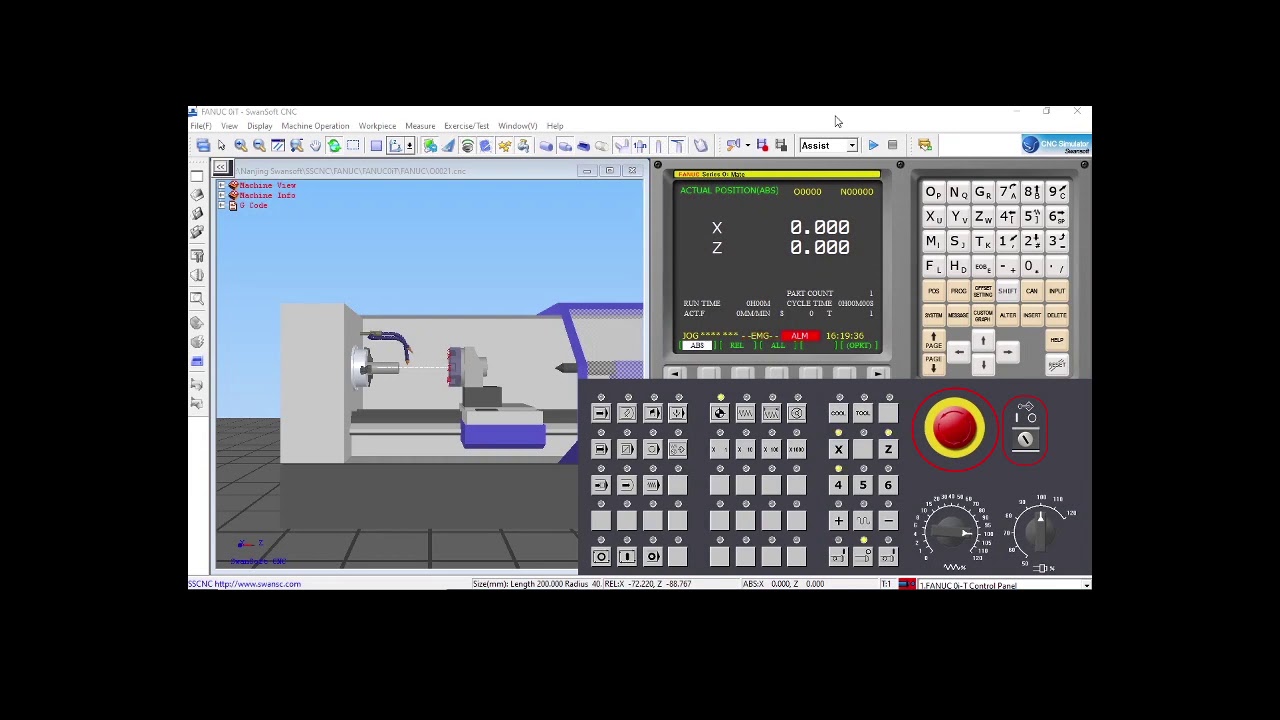
Task: Adjust the feedrate override dial
Action: [949, 532]
